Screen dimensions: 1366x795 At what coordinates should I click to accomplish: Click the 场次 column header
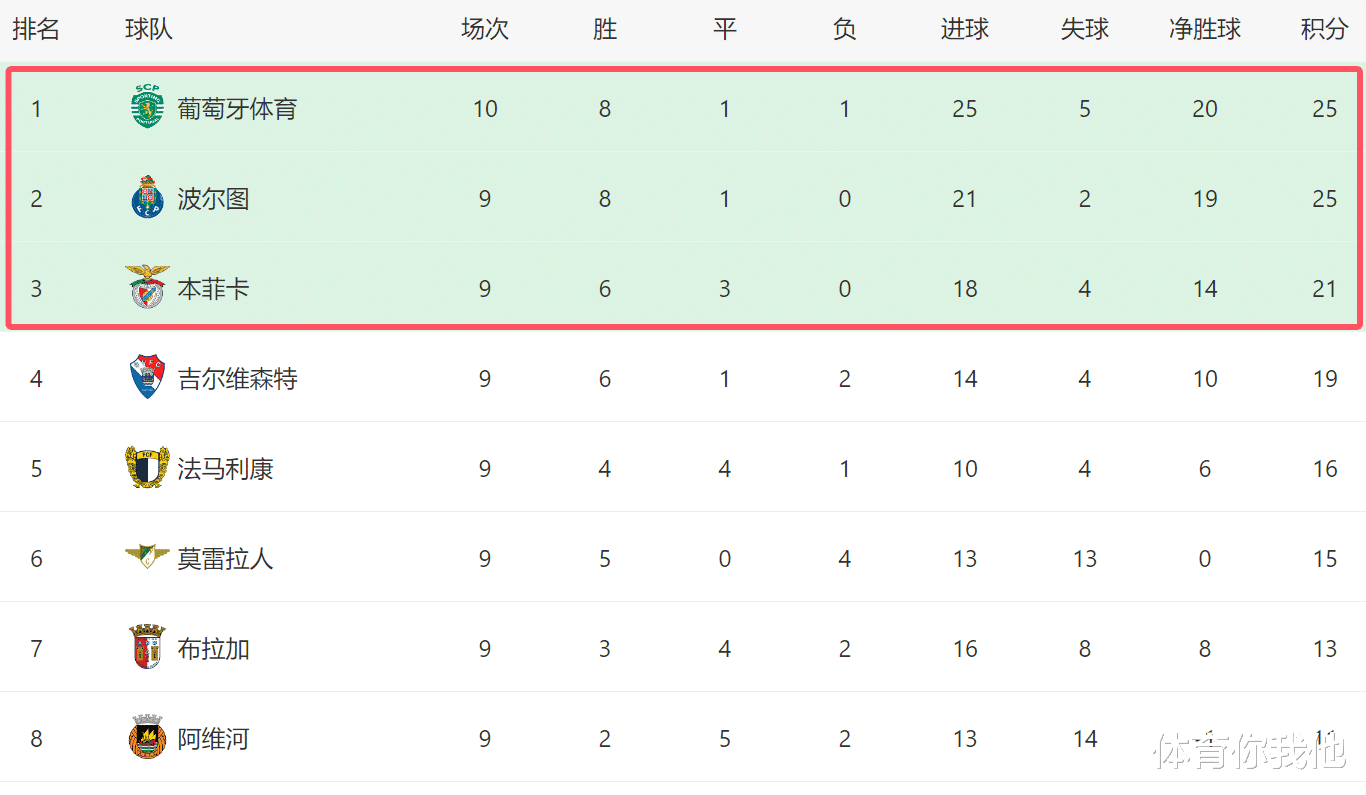(x=485, y=30)
